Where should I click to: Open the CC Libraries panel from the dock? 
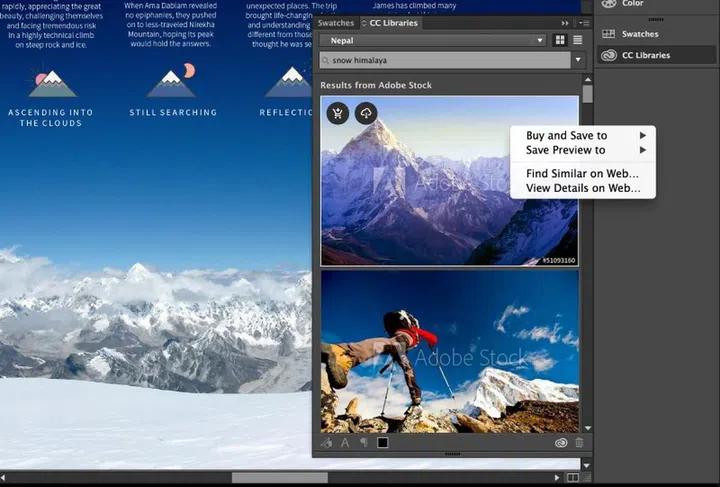646,55
